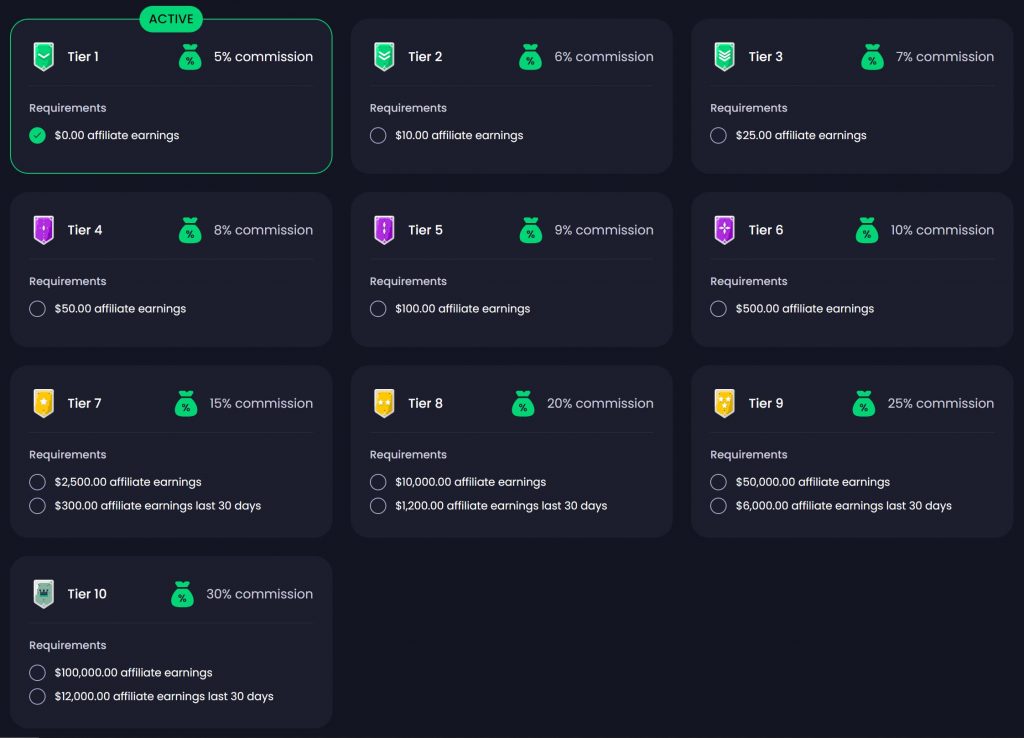The image size is (1024, 738).
Task: Check the $10.00 affiliate earnings requirement
Action: point(378,135)
